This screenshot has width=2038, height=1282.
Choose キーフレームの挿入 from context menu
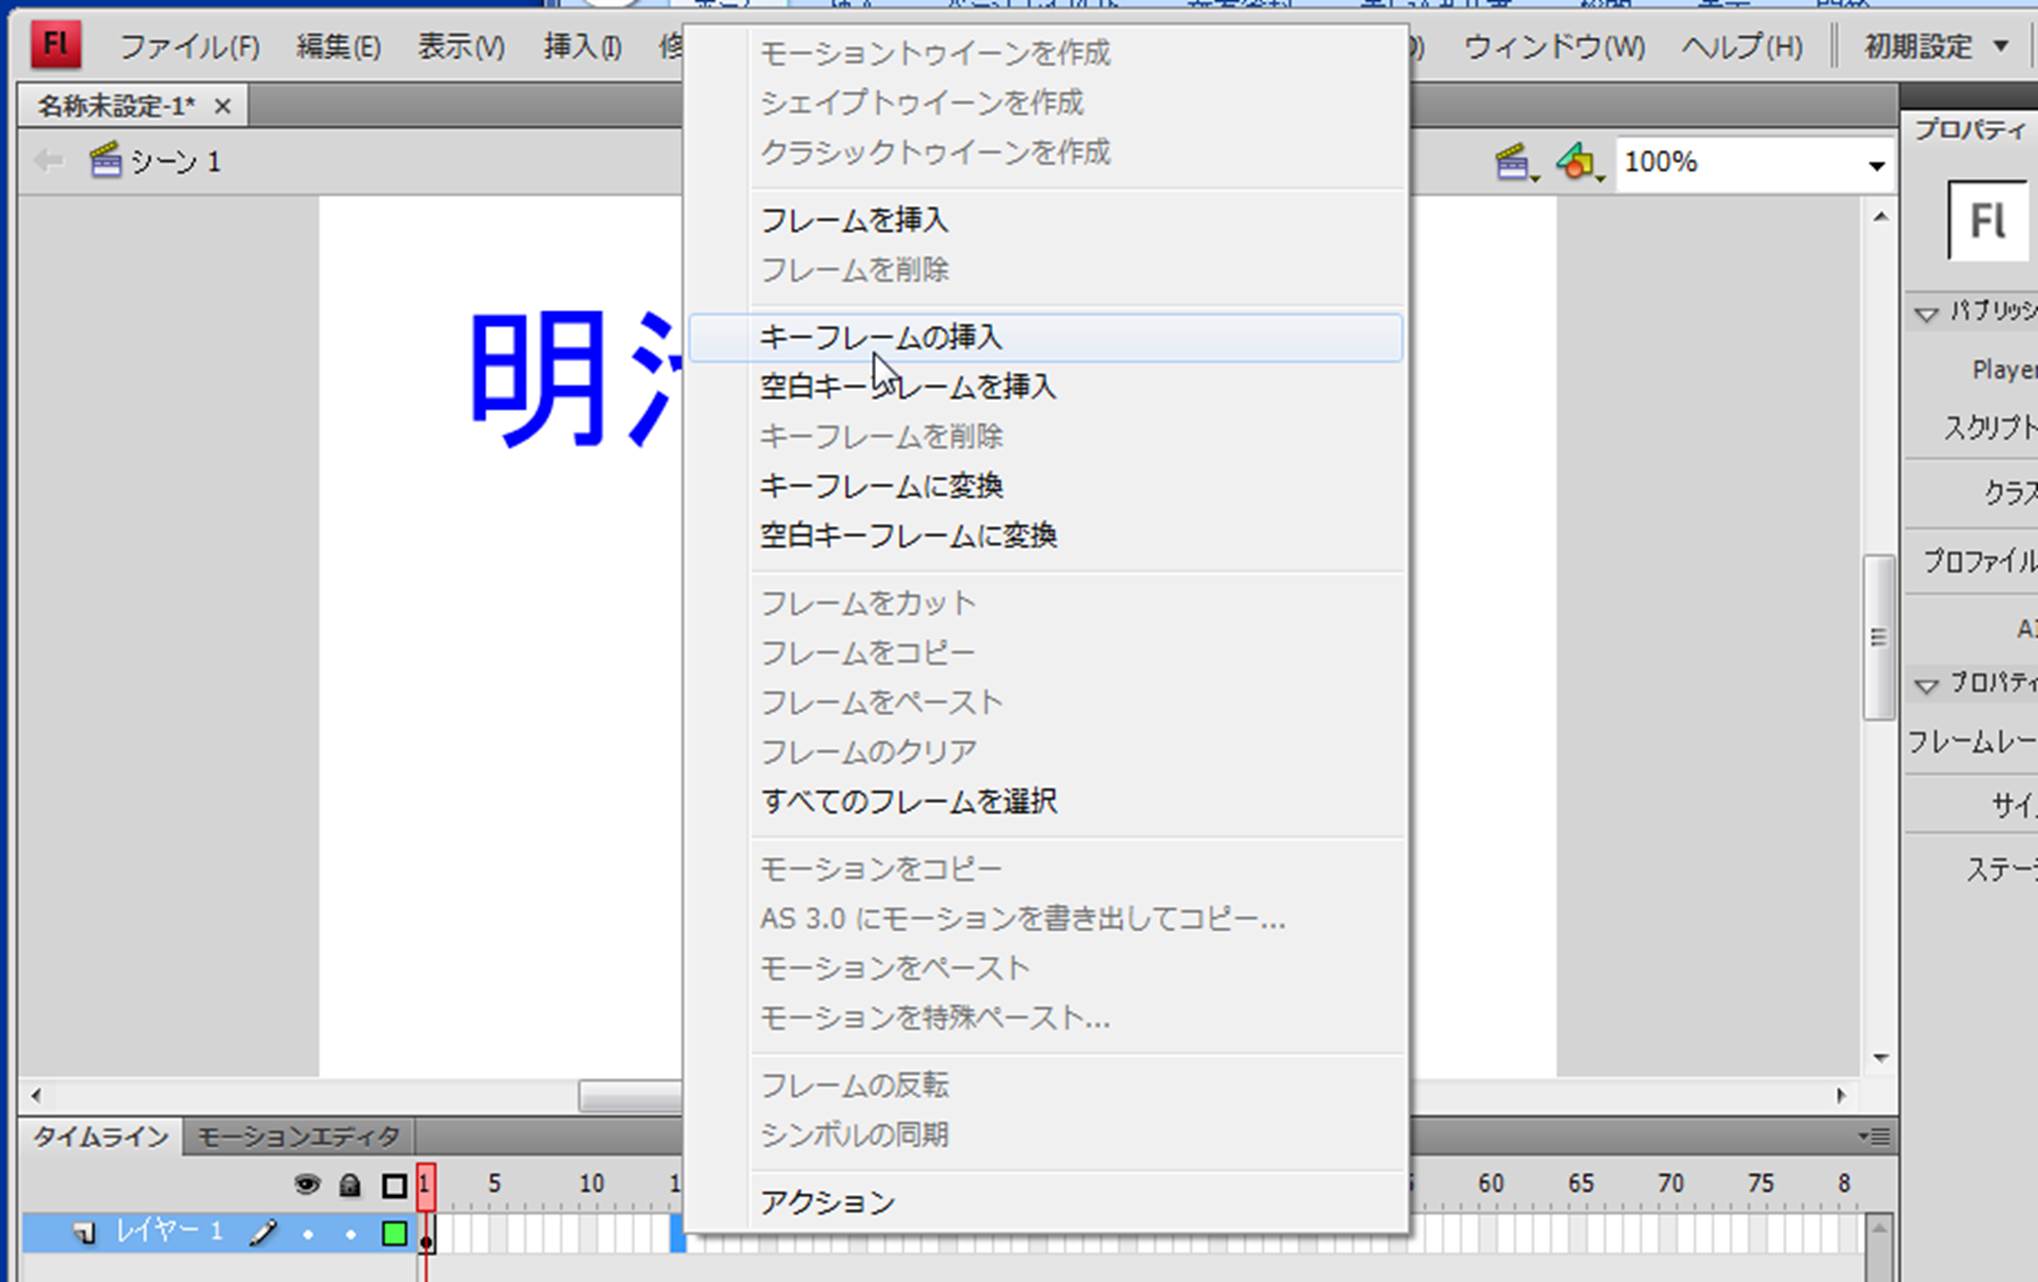[x=881, y=337]
